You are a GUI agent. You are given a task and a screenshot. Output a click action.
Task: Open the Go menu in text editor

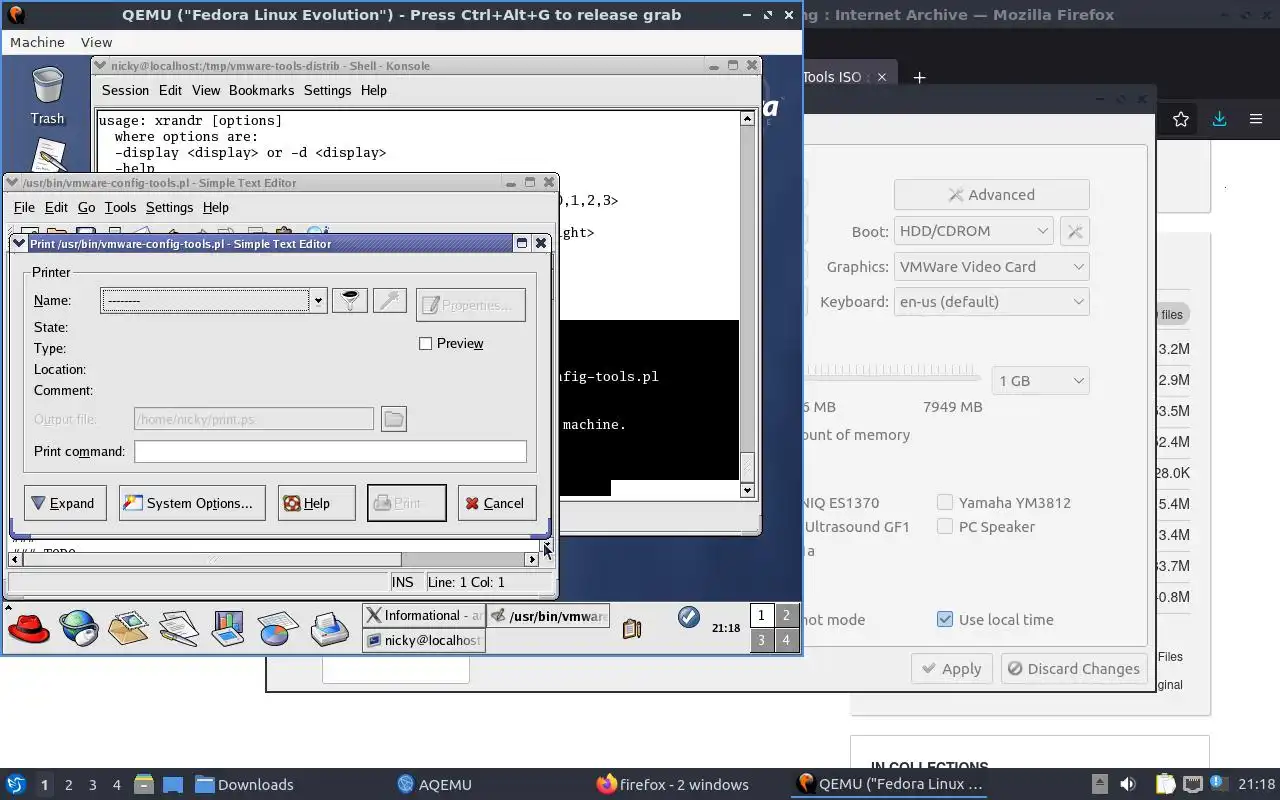[x=86, y=207]
